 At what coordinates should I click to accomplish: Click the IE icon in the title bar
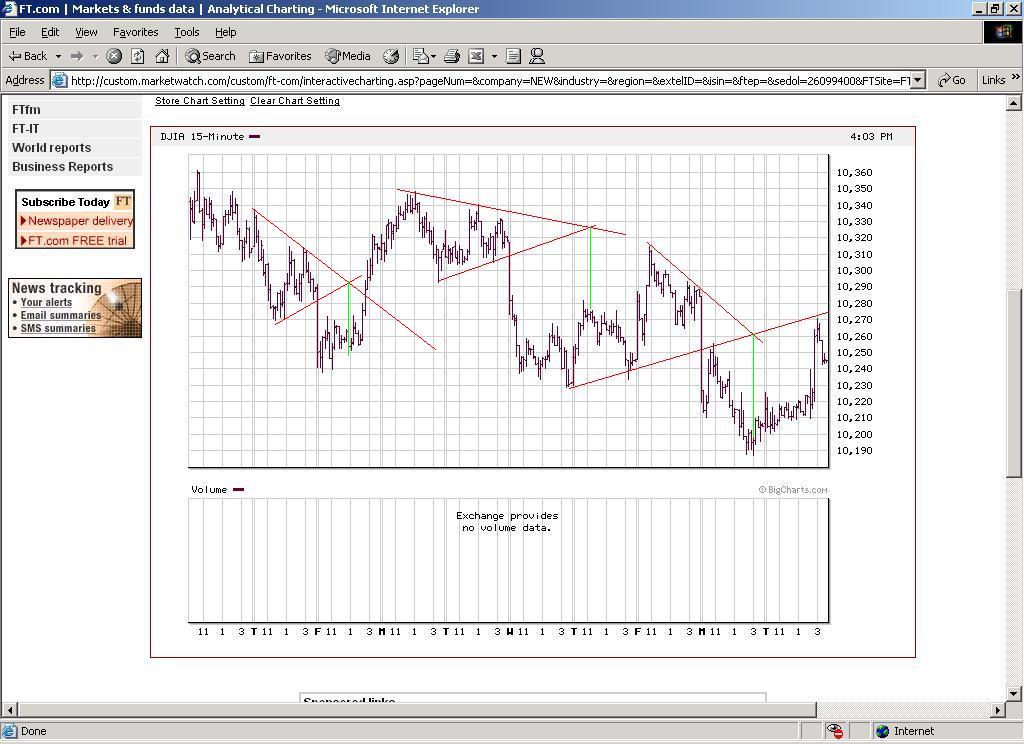coord(9,9)
